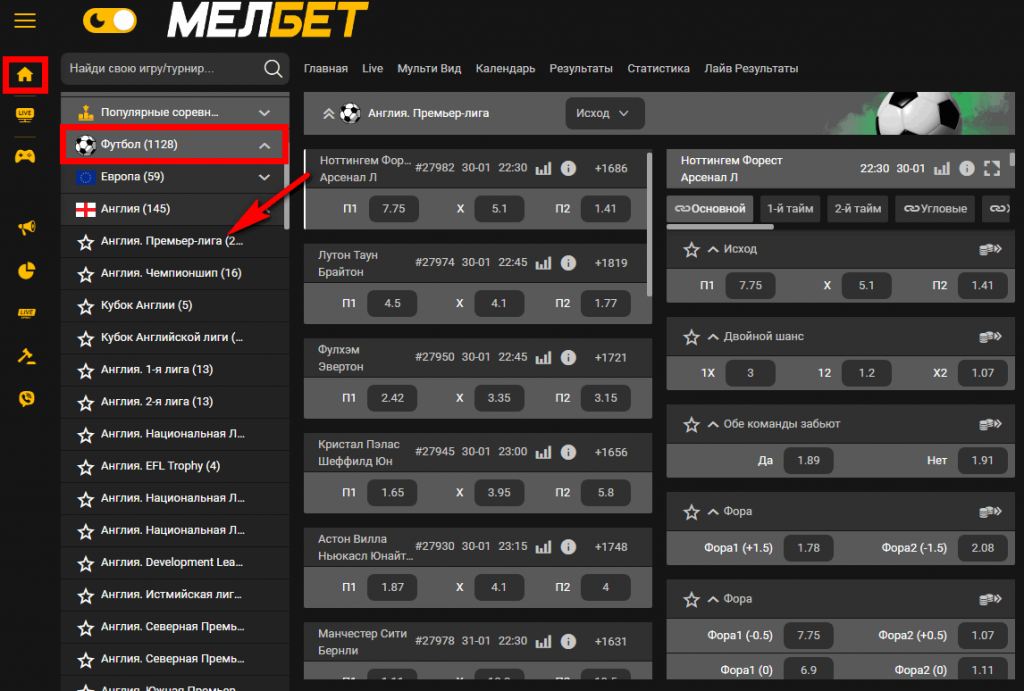The image size is (1024, 691).
Task: Select draw odds 3.35 Фулхэм-Эвертон
Action: coord(499,398)
